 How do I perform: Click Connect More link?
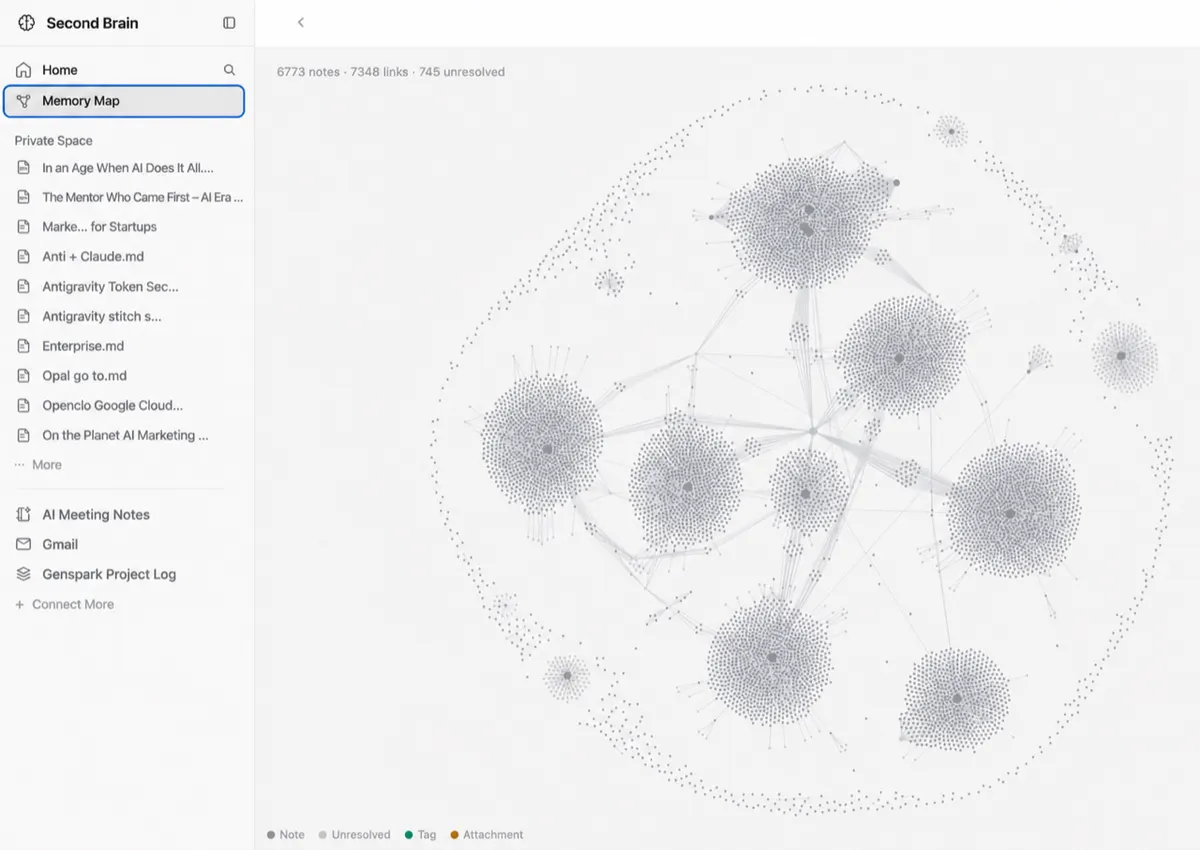(x=73, y=605)
